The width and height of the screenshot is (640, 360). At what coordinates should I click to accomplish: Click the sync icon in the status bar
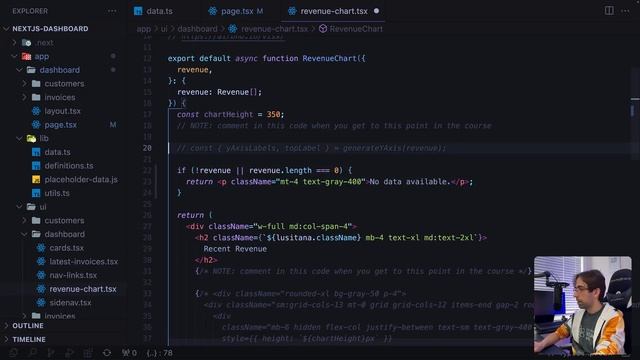point(107,353)
